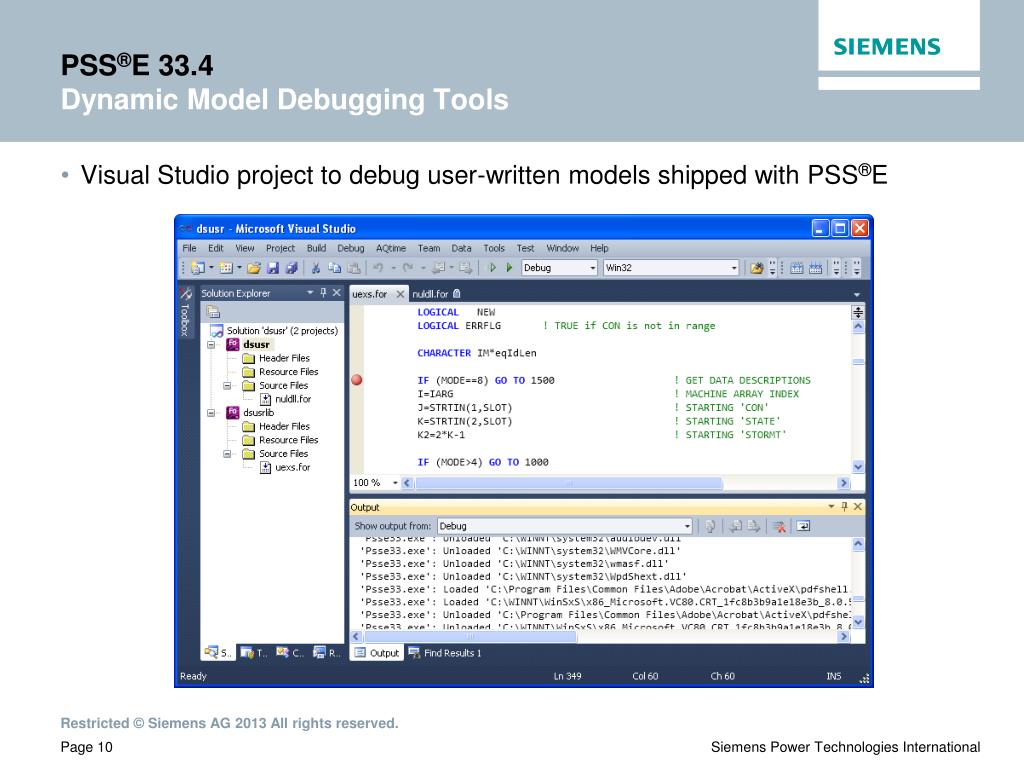Click the Navigate Backward toolbar icon
1024x768 pixels.
[439, 268]
